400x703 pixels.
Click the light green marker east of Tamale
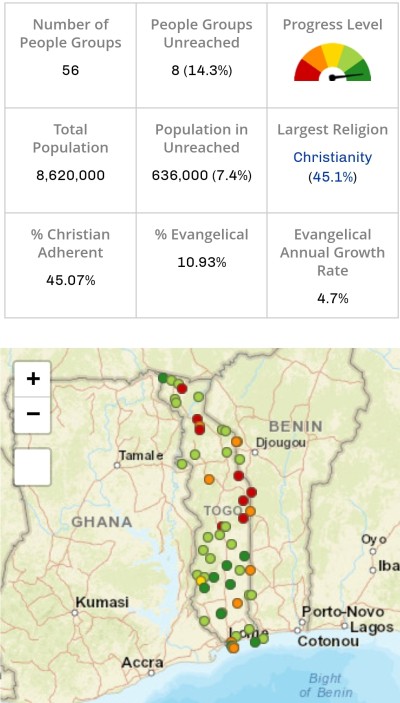(182, 464)
